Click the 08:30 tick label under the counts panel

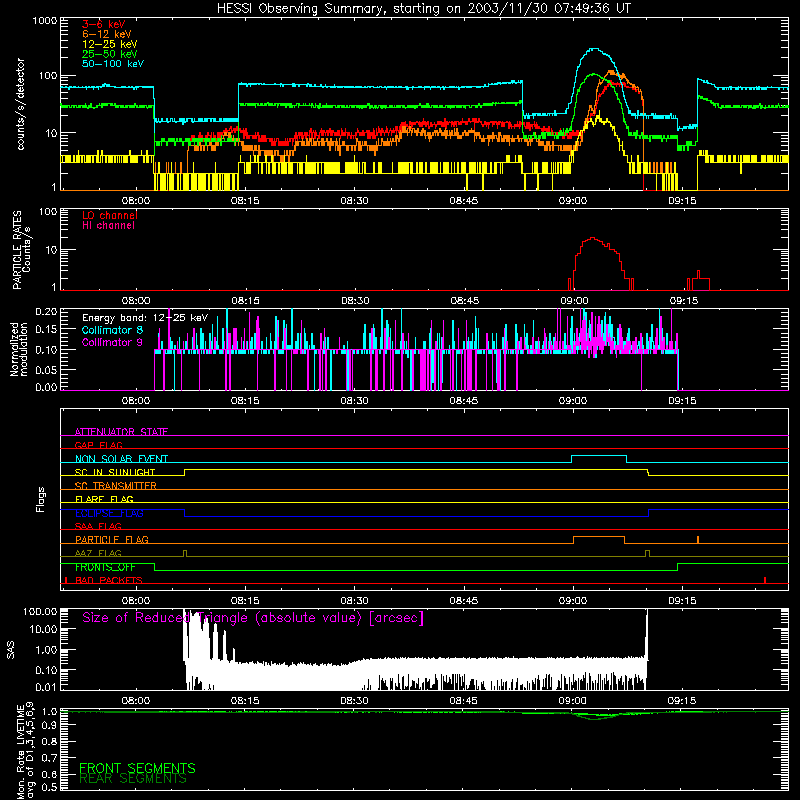(x=354, y=201)
